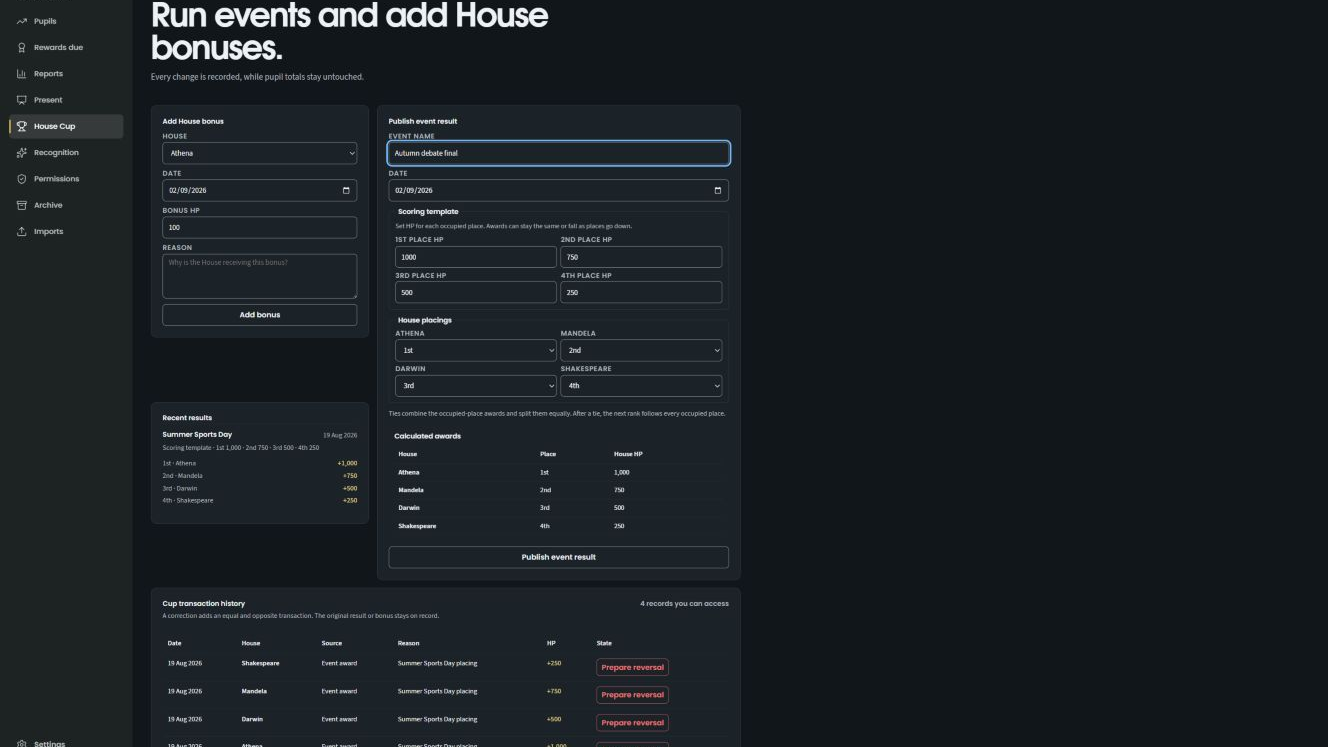
Task: Open Mandela placing dropdown set to 2nd
Action: [x=641, y=350]
